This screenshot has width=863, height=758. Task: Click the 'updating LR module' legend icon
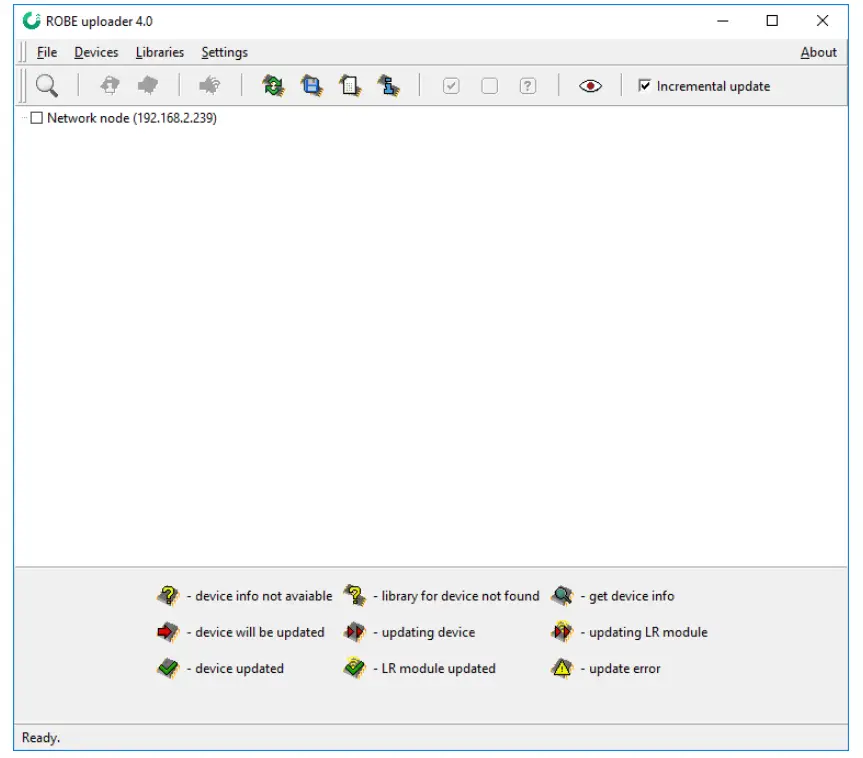562,632
